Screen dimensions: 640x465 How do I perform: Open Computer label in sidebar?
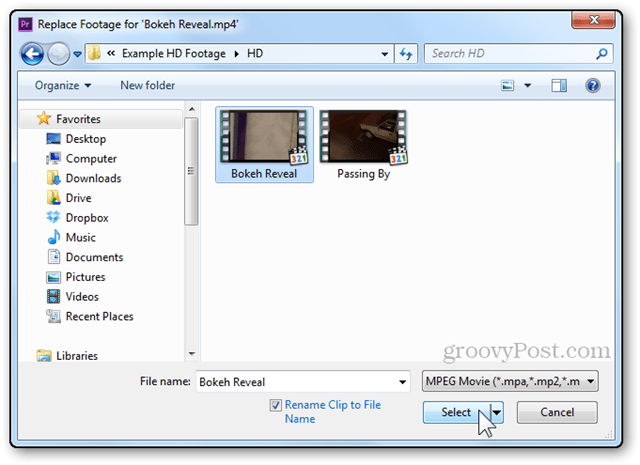coord(91,158)
